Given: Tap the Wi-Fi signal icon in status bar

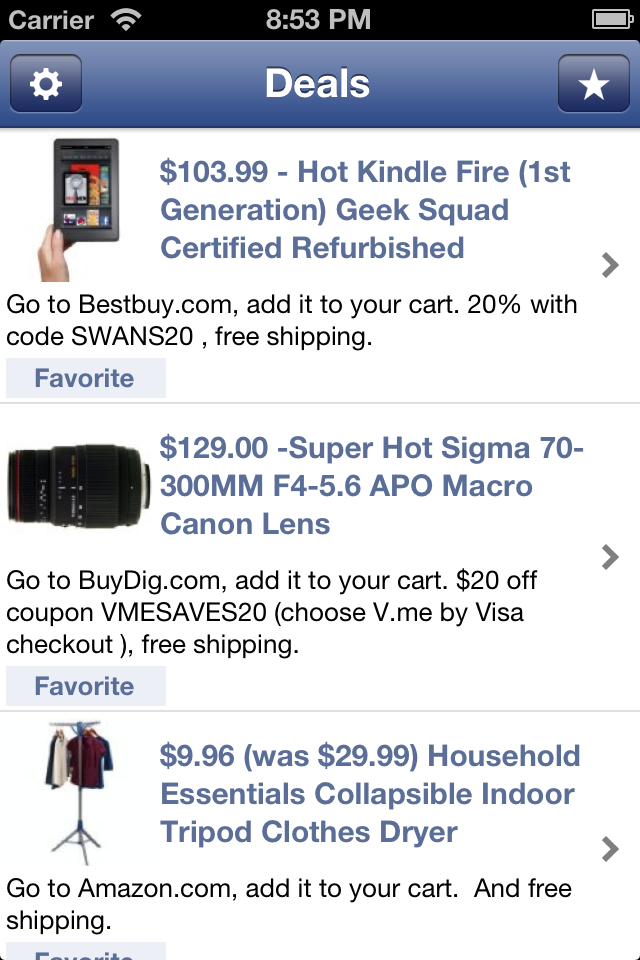Looking at the screenshot, I should pyautogui.click(x=126, y=19).
